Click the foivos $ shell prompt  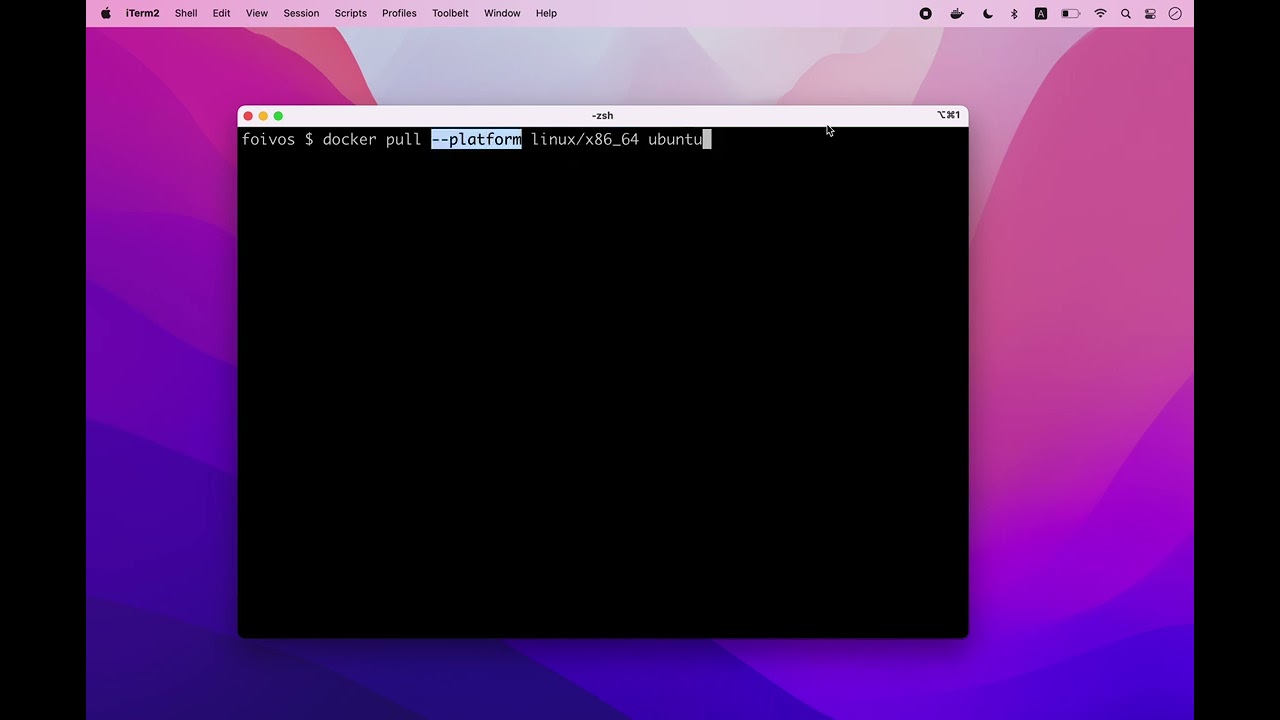coord(277,139)
